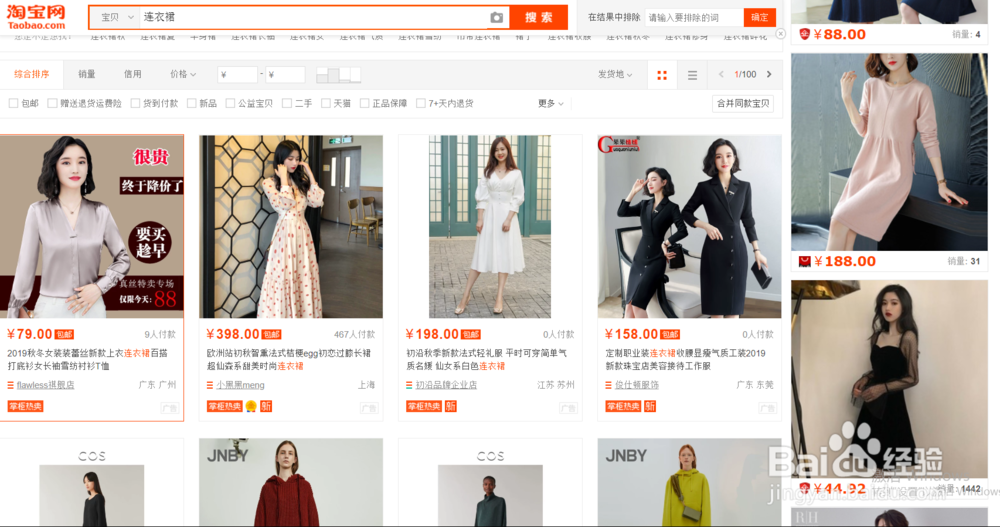This screenshot has width=1000, height=527.
Task: Open title of ¥158.00 定制职业装 dress
Action: click(686, 360)
